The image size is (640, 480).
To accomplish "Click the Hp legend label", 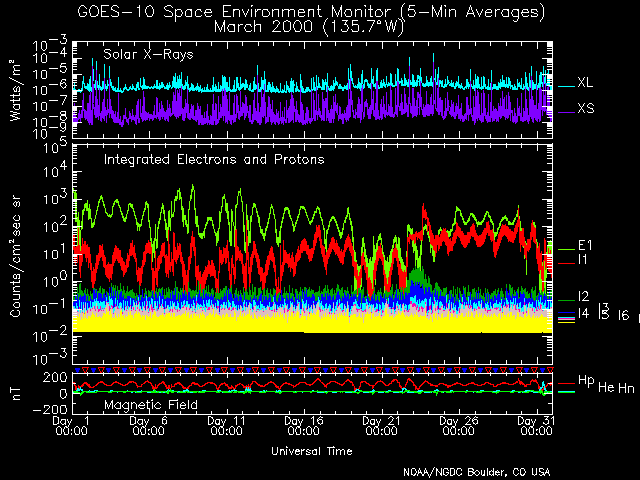I will [586, 380].
